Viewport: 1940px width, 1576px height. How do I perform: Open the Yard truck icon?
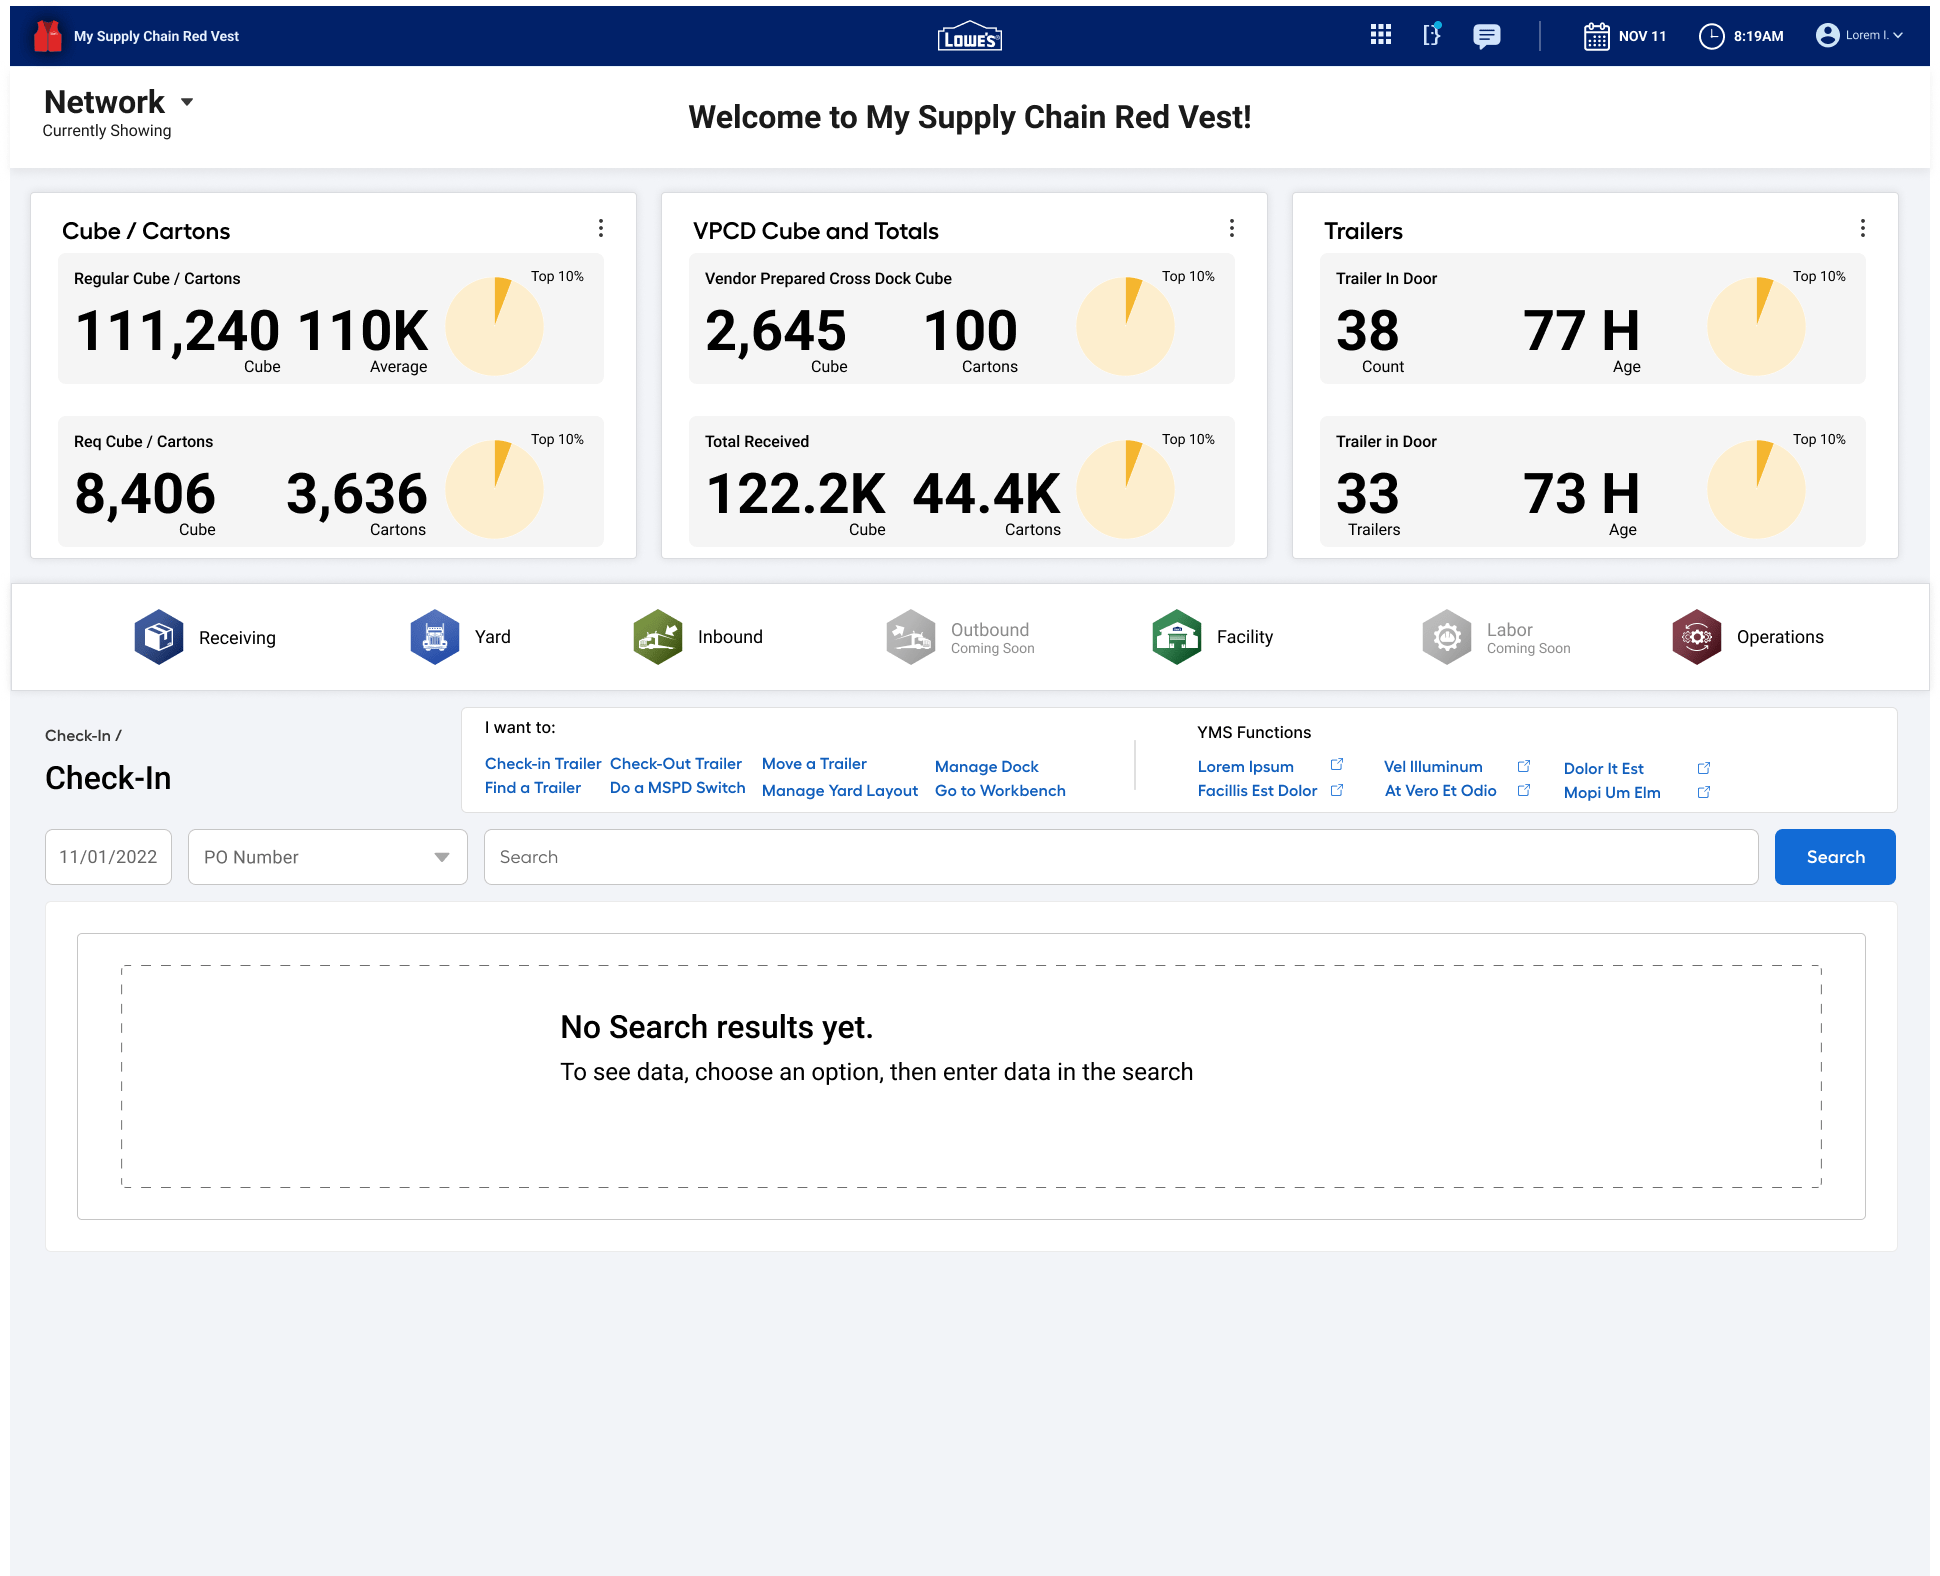(x=435, y=637)
